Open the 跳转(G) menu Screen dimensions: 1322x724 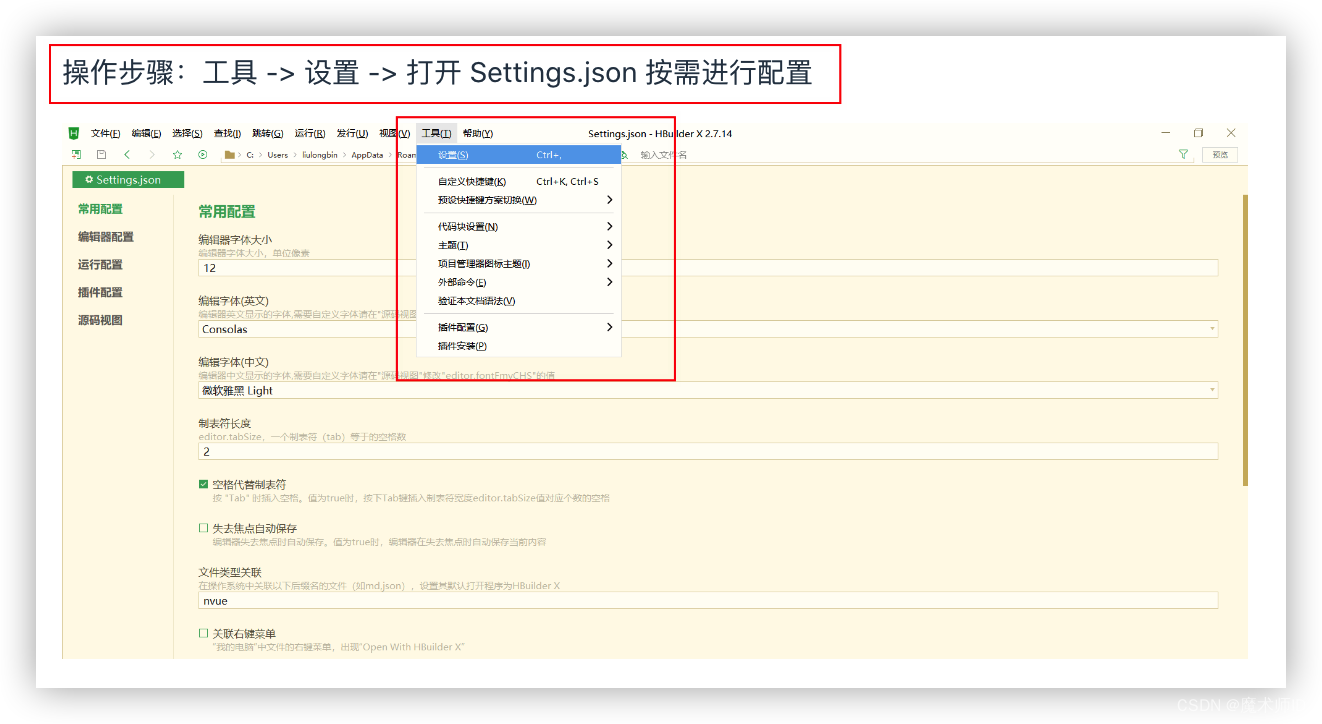tap(267, 133)
